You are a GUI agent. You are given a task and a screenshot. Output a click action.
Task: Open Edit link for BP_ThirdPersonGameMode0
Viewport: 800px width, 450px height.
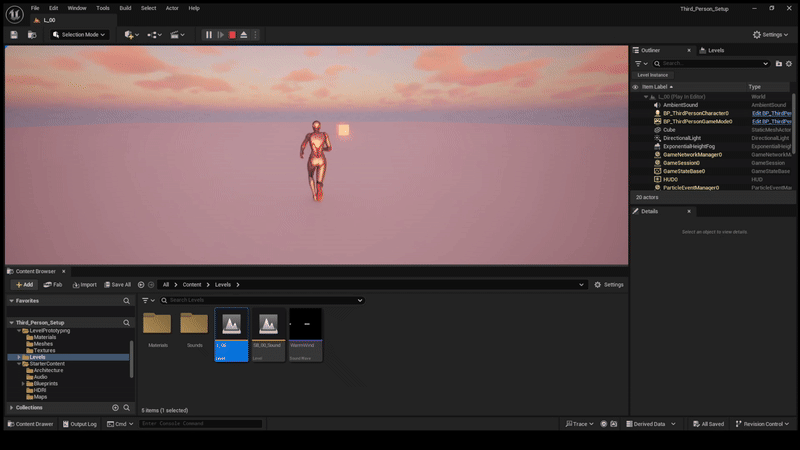(x=771, y=121)
